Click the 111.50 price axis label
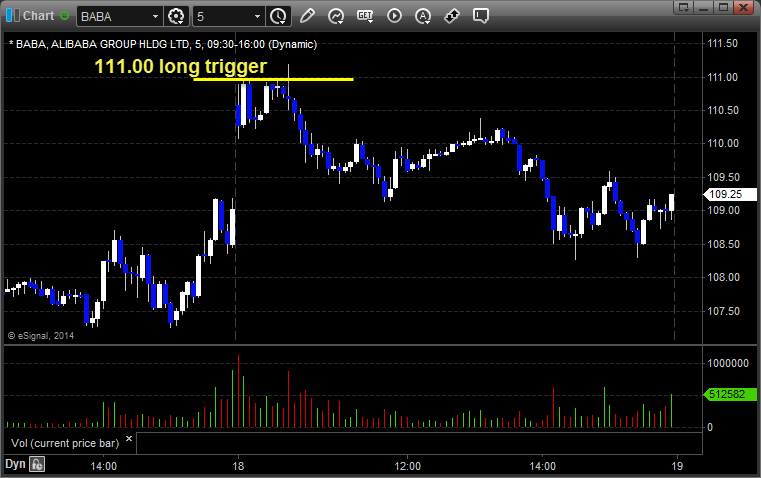Viewport: 761px width, 478px height. pyautogui.click(x=722, y=43)
